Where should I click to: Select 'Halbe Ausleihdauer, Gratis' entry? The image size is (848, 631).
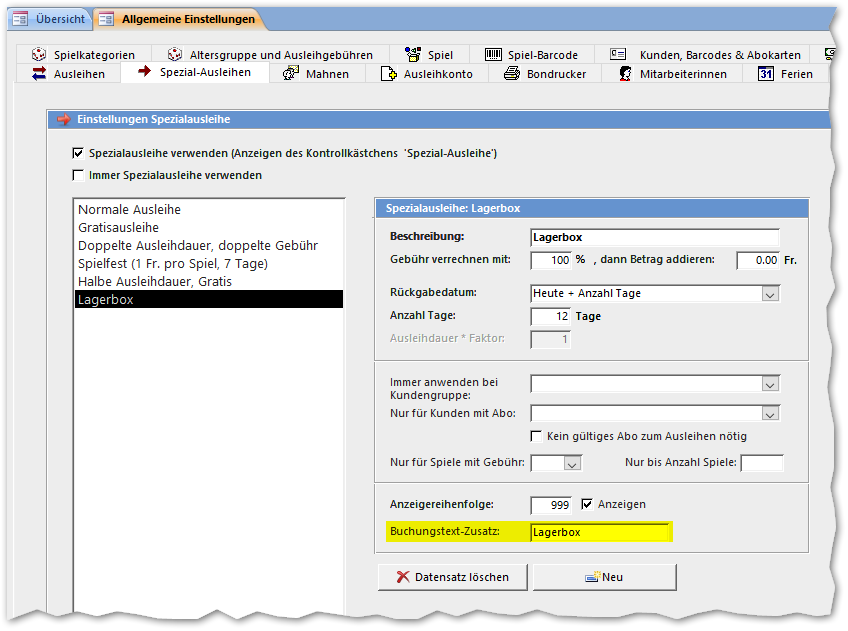209,281
